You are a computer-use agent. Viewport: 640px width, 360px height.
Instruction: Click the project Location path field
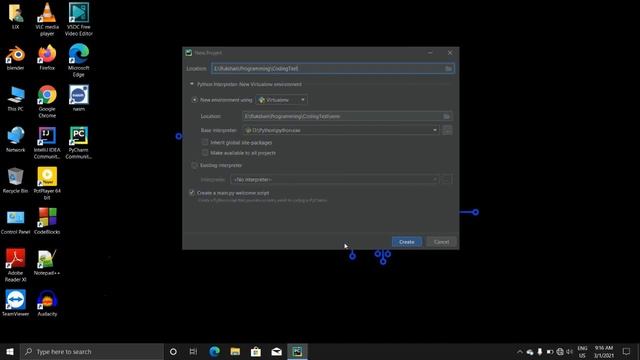(x=327, y=69)
